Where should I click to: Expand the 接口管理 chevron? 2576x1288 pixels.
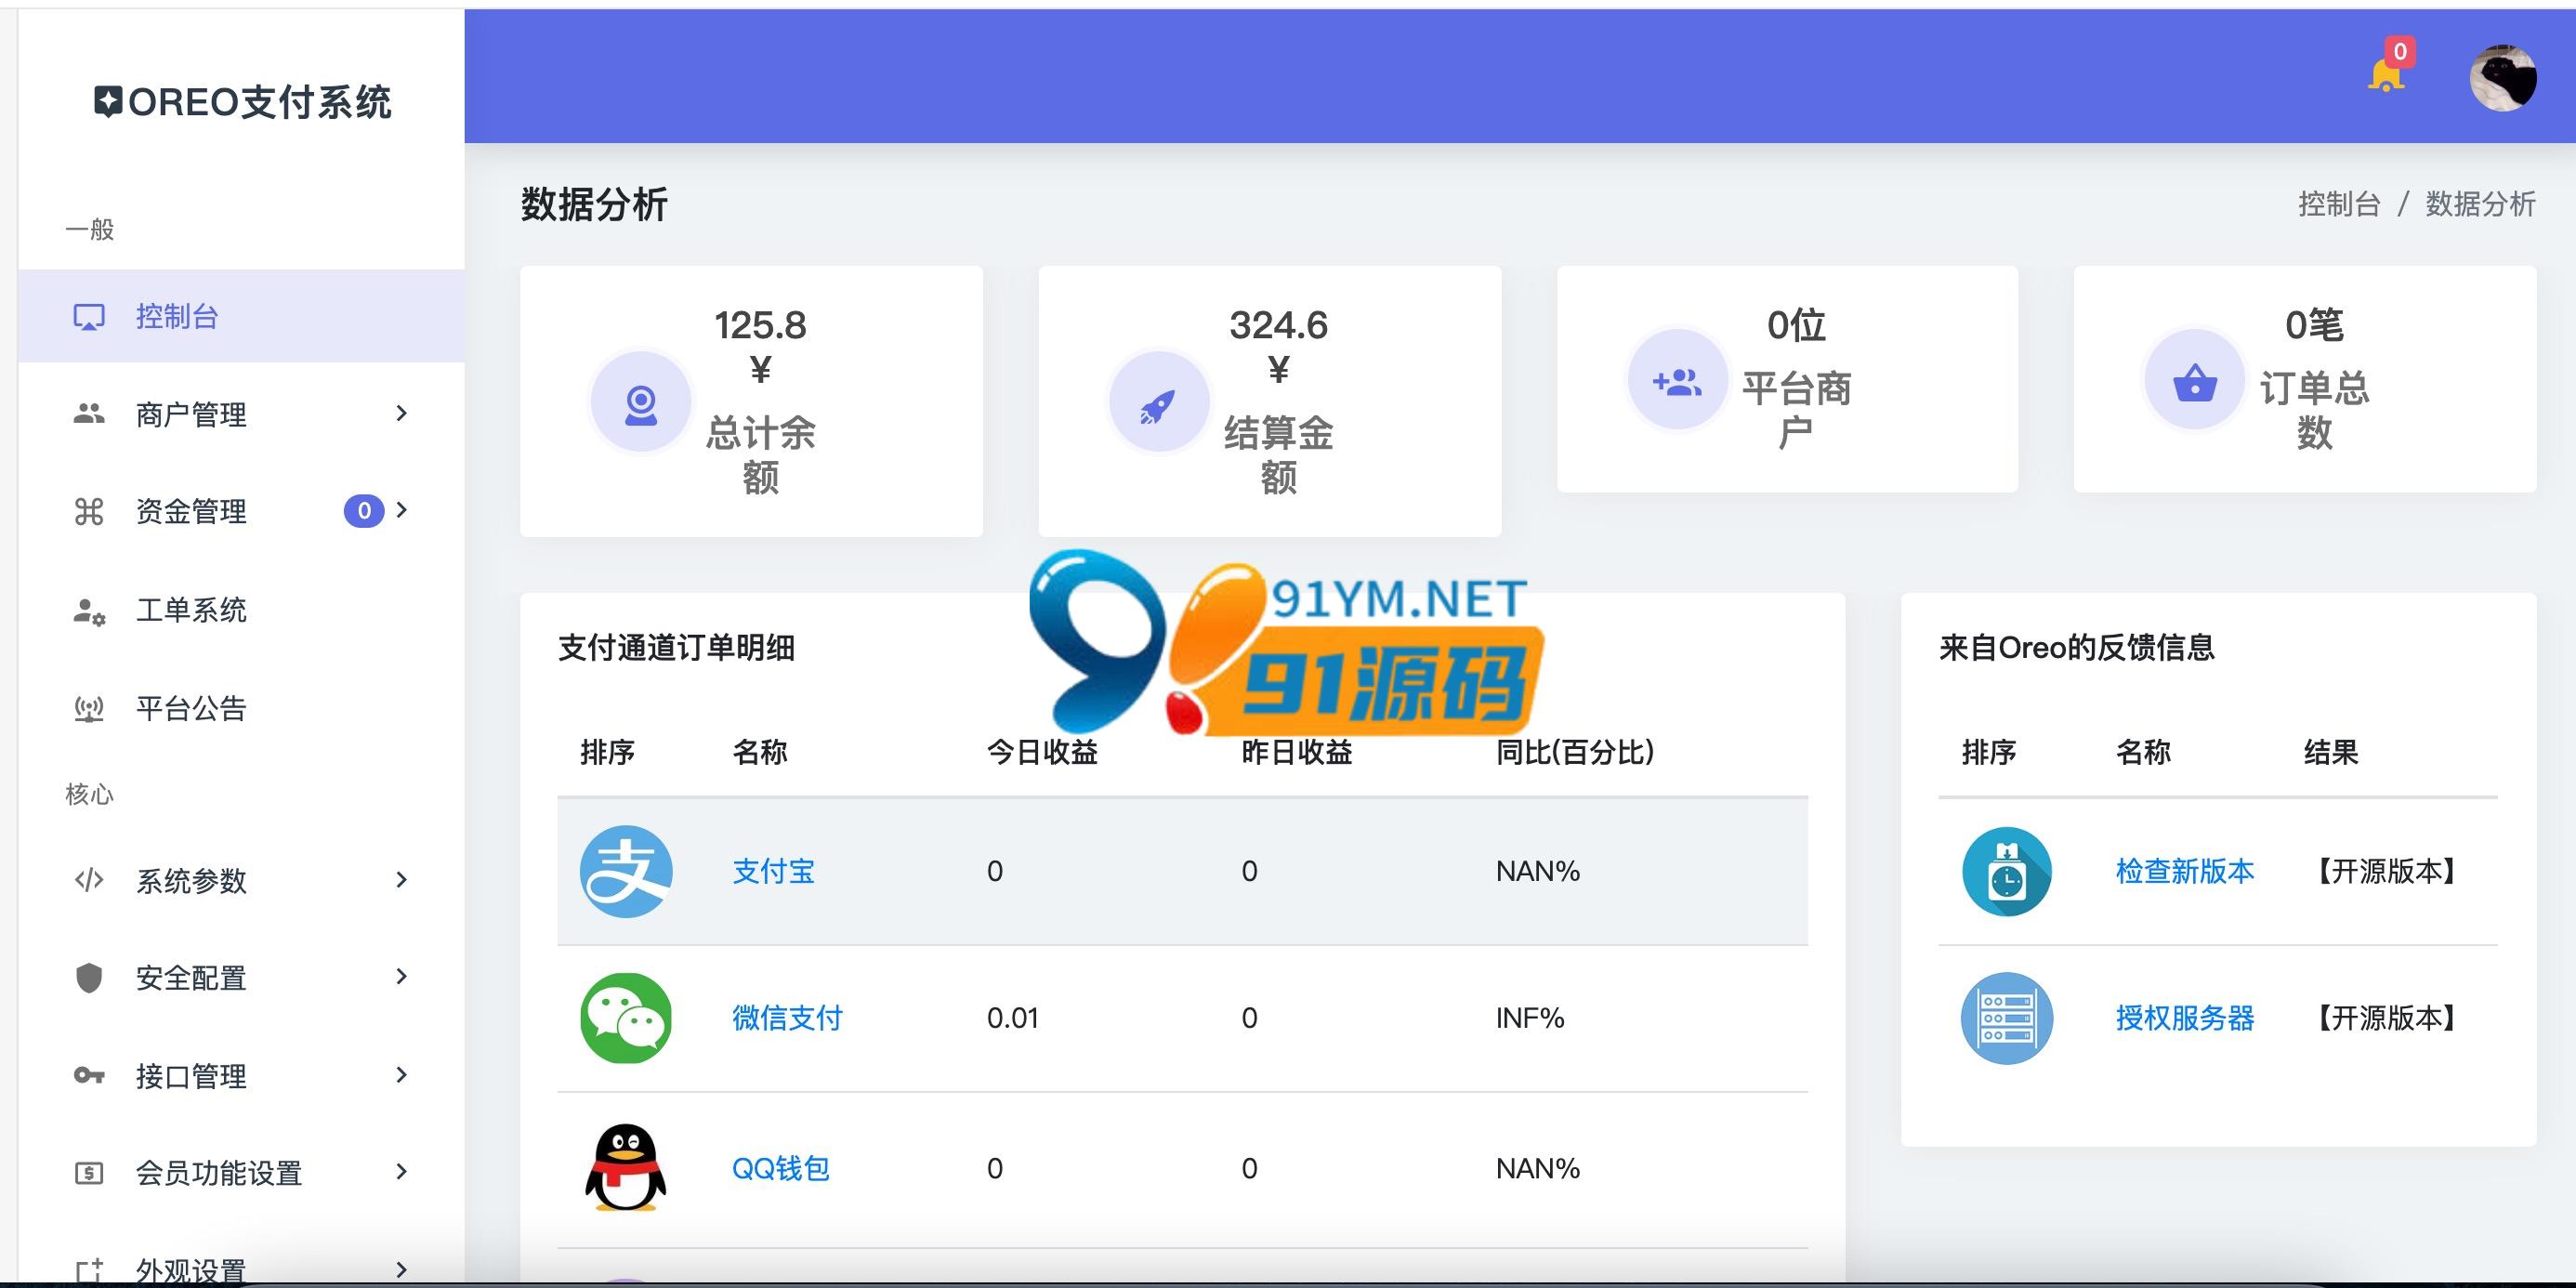(401, 1075)
